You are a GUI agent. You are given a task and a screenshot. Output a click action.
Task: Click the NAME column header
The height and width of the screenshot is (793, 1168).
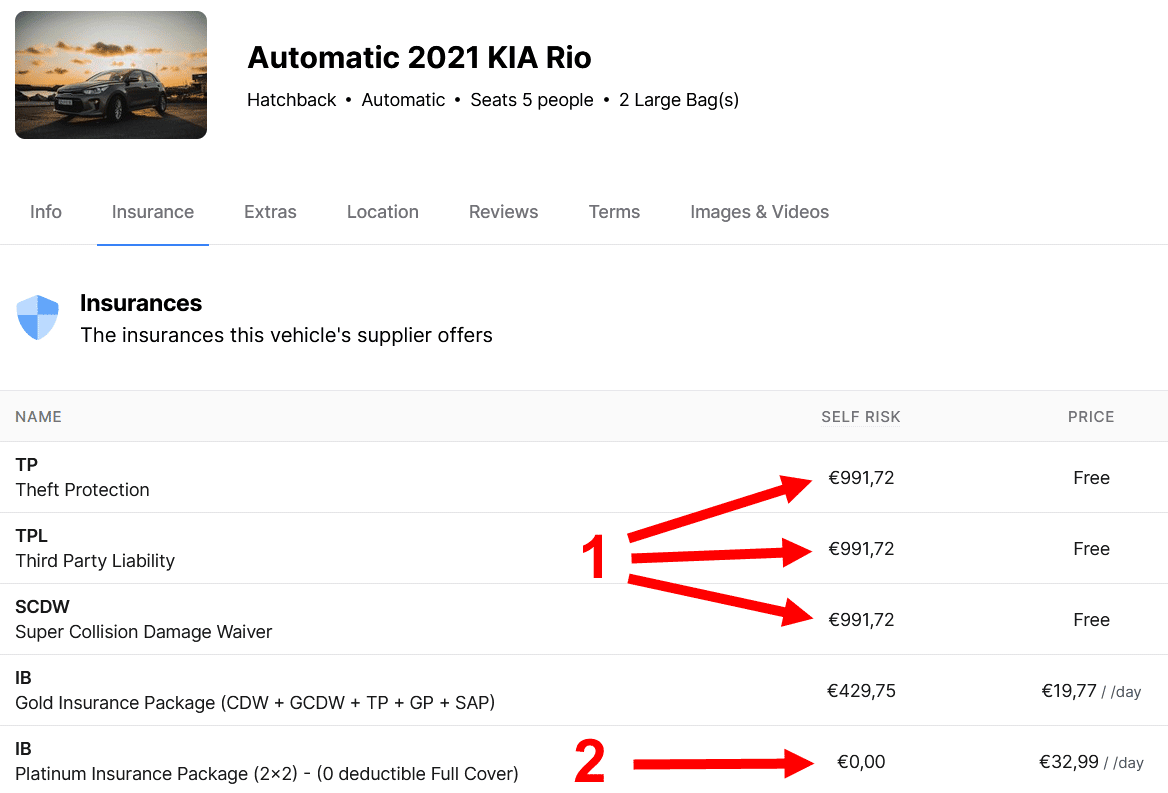pos(39,417)
